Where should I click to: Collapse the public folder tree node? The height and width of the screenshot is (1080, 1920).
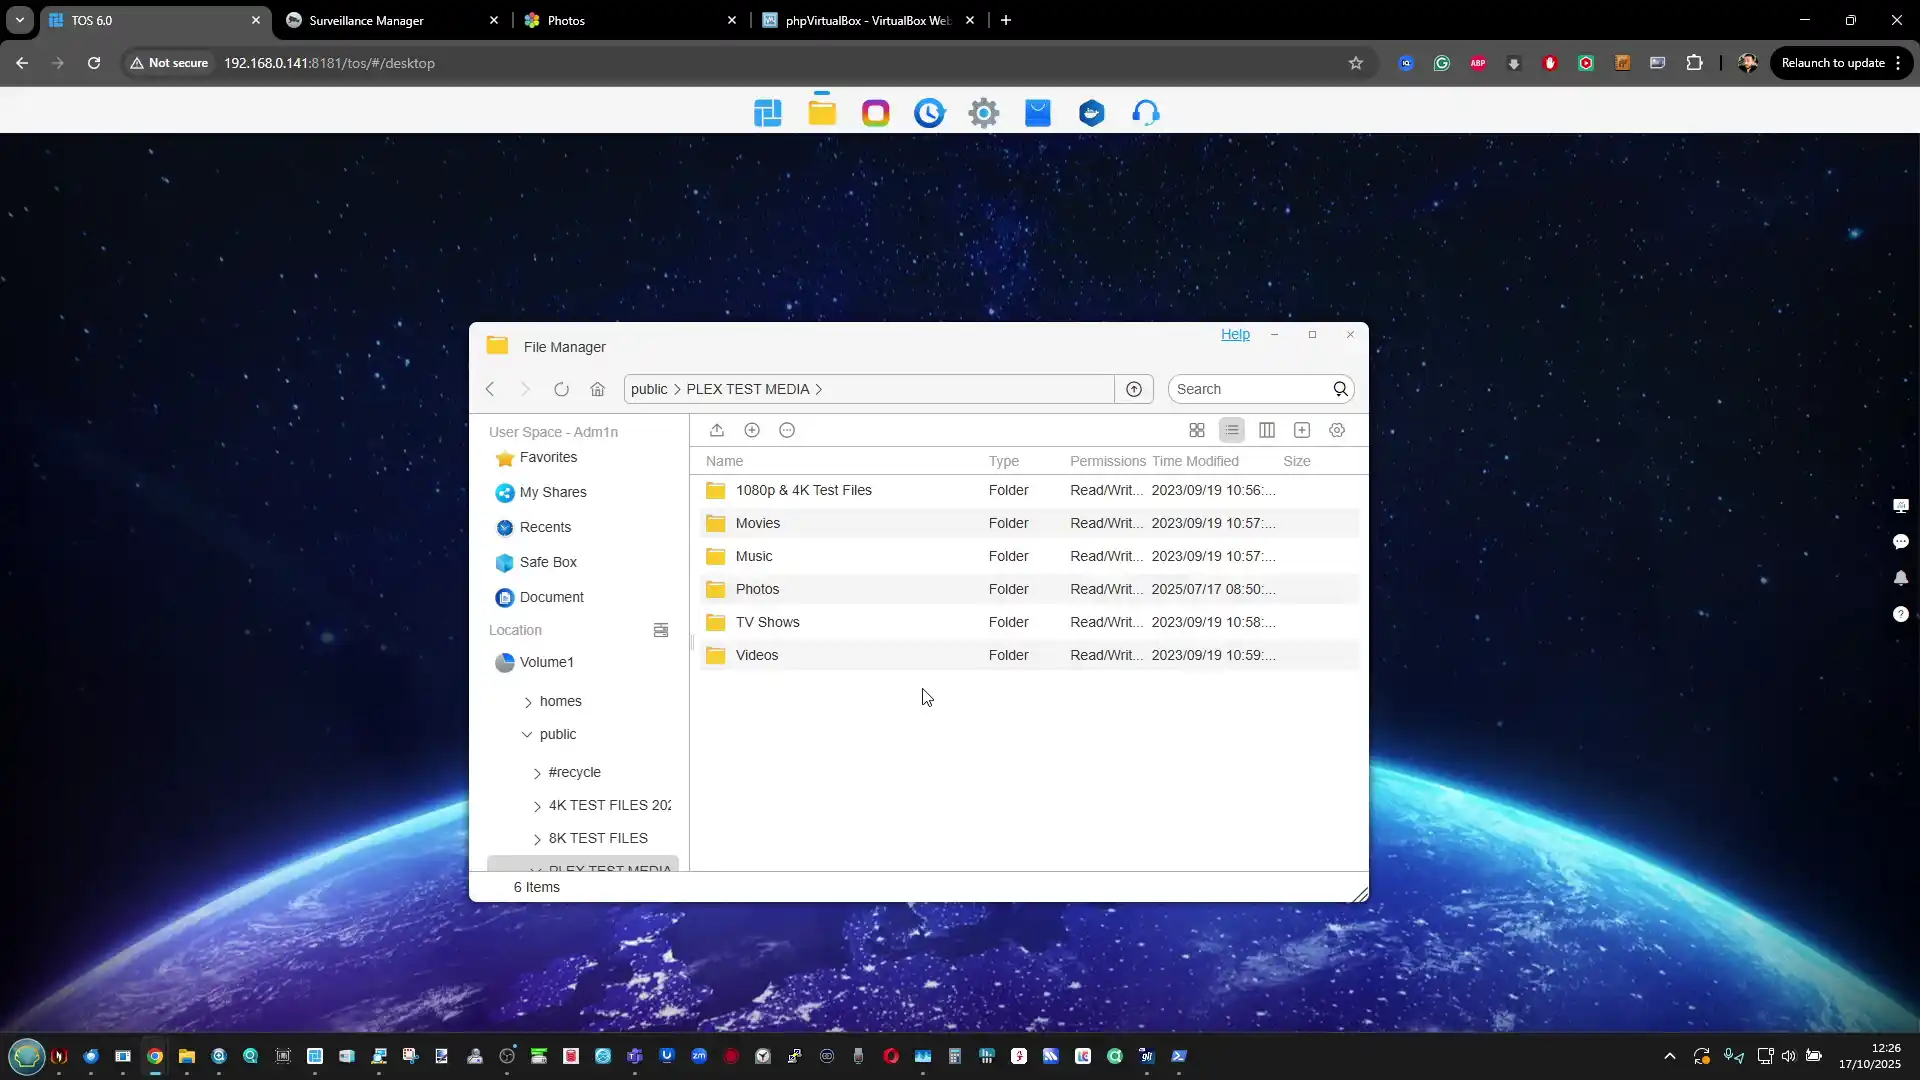coord(527,734)
